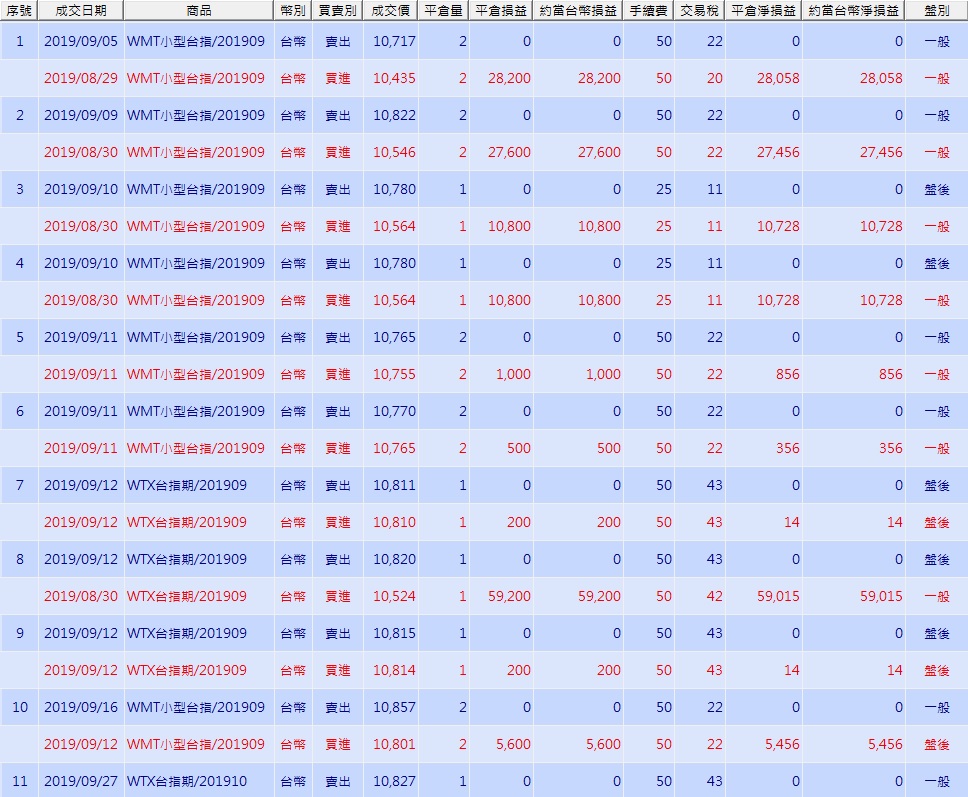This screenshot has height=797, width=968.
Task: Sort by the 成交日期 column header
Action: (x=81, y=10)
